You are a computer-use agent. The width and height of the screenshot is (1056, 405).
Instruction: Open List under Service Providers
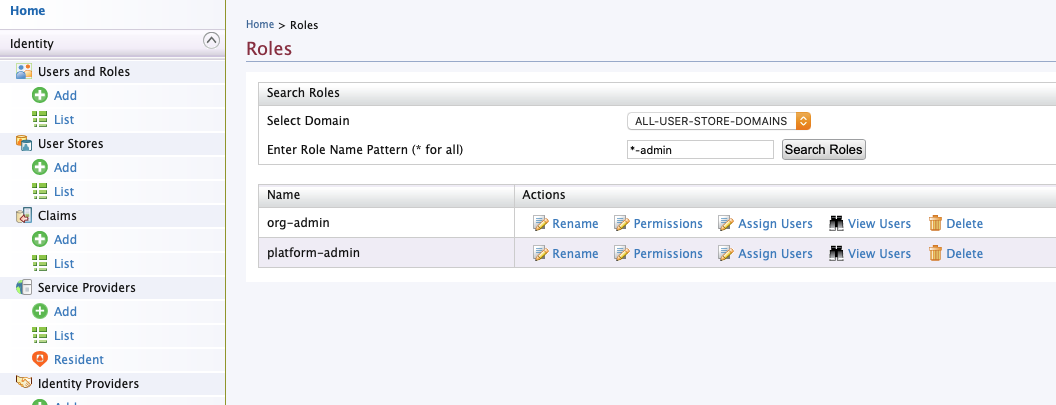coord(64,336)
